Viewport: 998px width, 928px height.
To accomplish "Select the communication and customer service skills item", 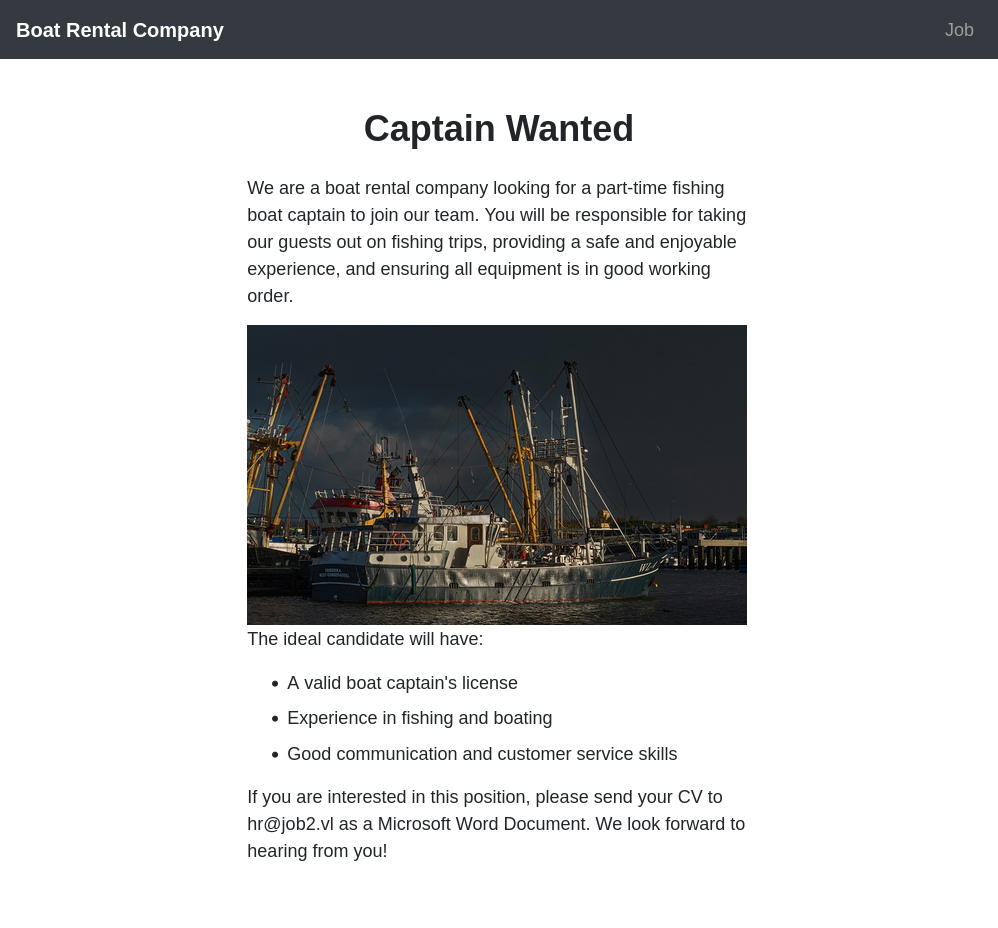I will click(482, 754).
